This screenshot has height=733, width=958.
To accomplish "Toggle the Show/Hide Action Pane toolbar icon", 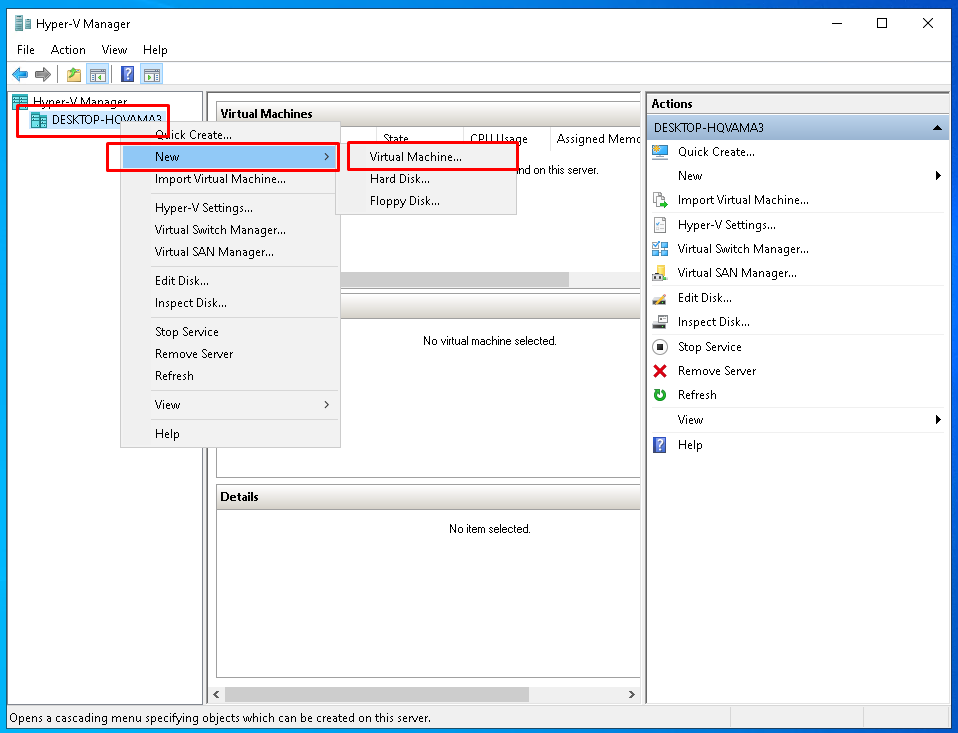I will point(152,75).
